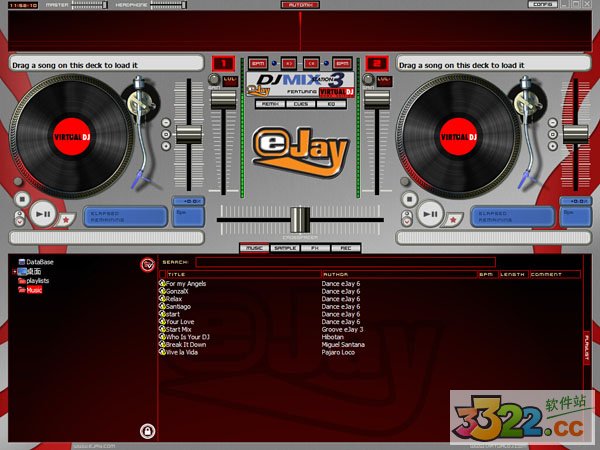This screenshot has height=450, width=600.
Task: Click deck 2's tonearm
Action: click(x=530, y=130)
